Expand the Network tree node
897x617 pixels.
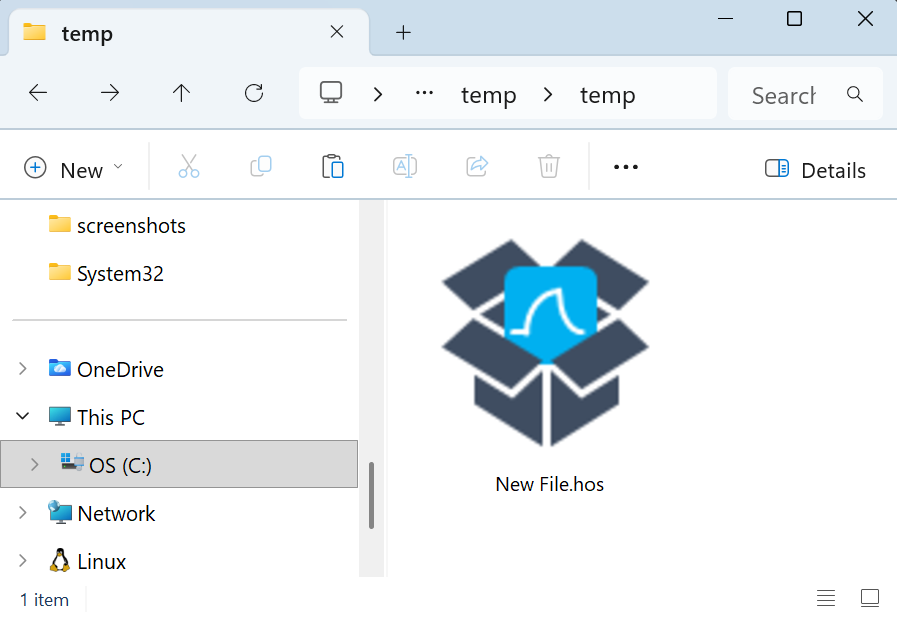tap(23, 512)
